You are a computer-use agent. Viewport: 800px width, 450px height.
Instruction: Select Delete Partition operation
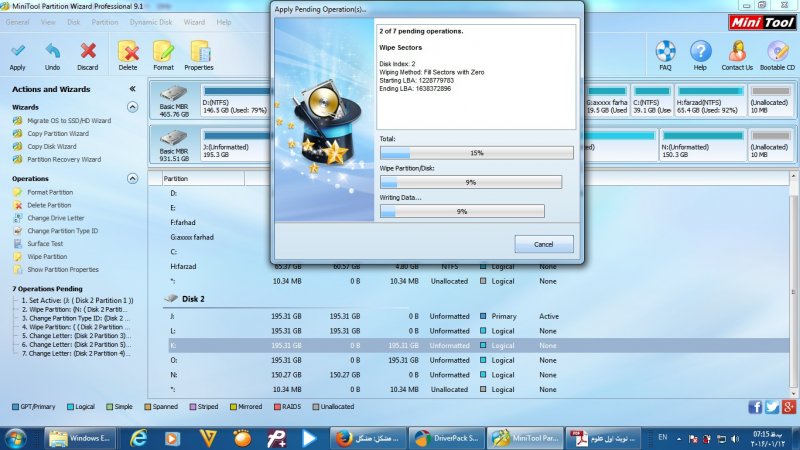pos(49,205)
